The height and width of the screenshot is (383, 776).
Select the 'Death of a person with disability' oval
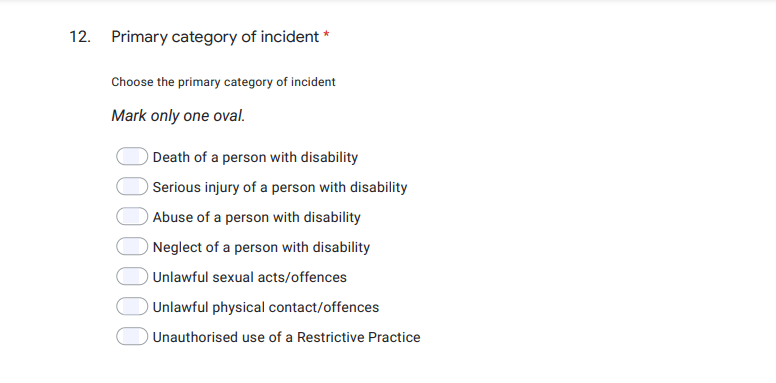(x=132, y=156)
